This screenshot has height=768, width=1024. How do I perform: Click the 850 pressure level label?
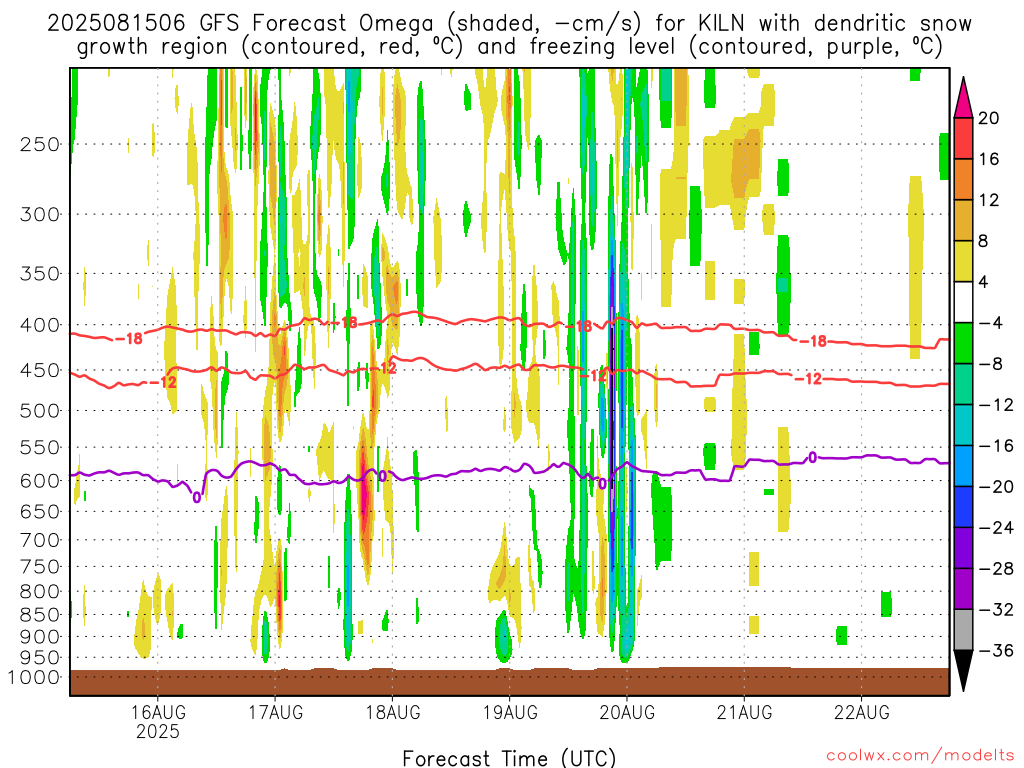point(40,615)
